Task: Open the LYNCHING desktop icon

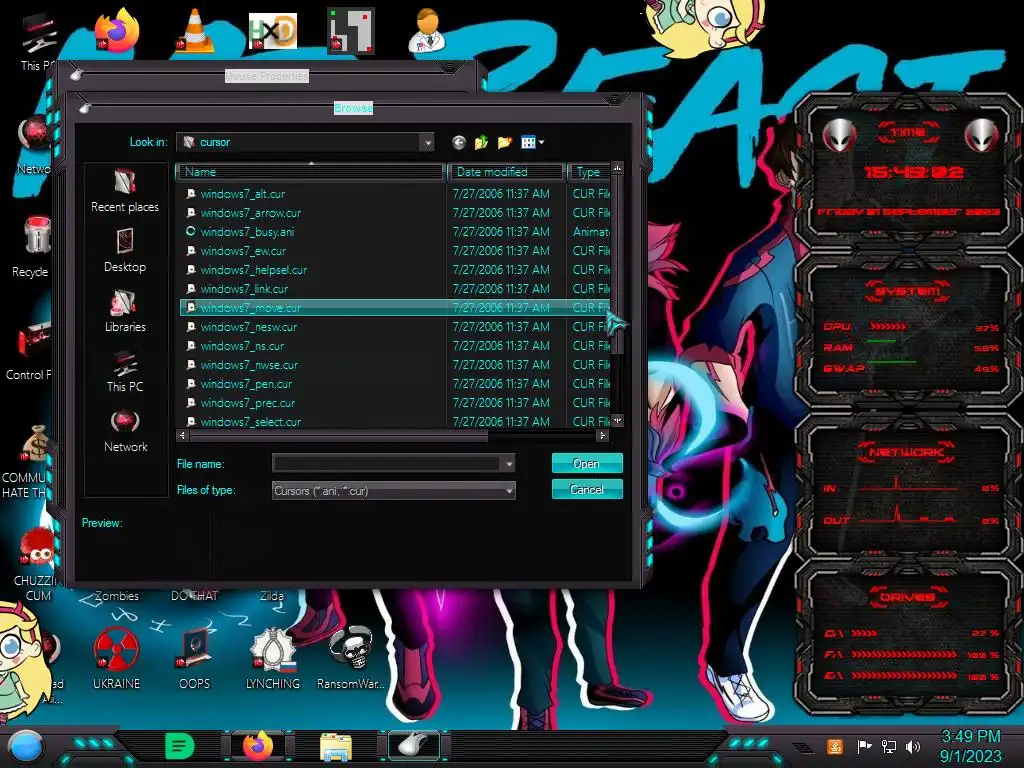Action: coord(273,658)
